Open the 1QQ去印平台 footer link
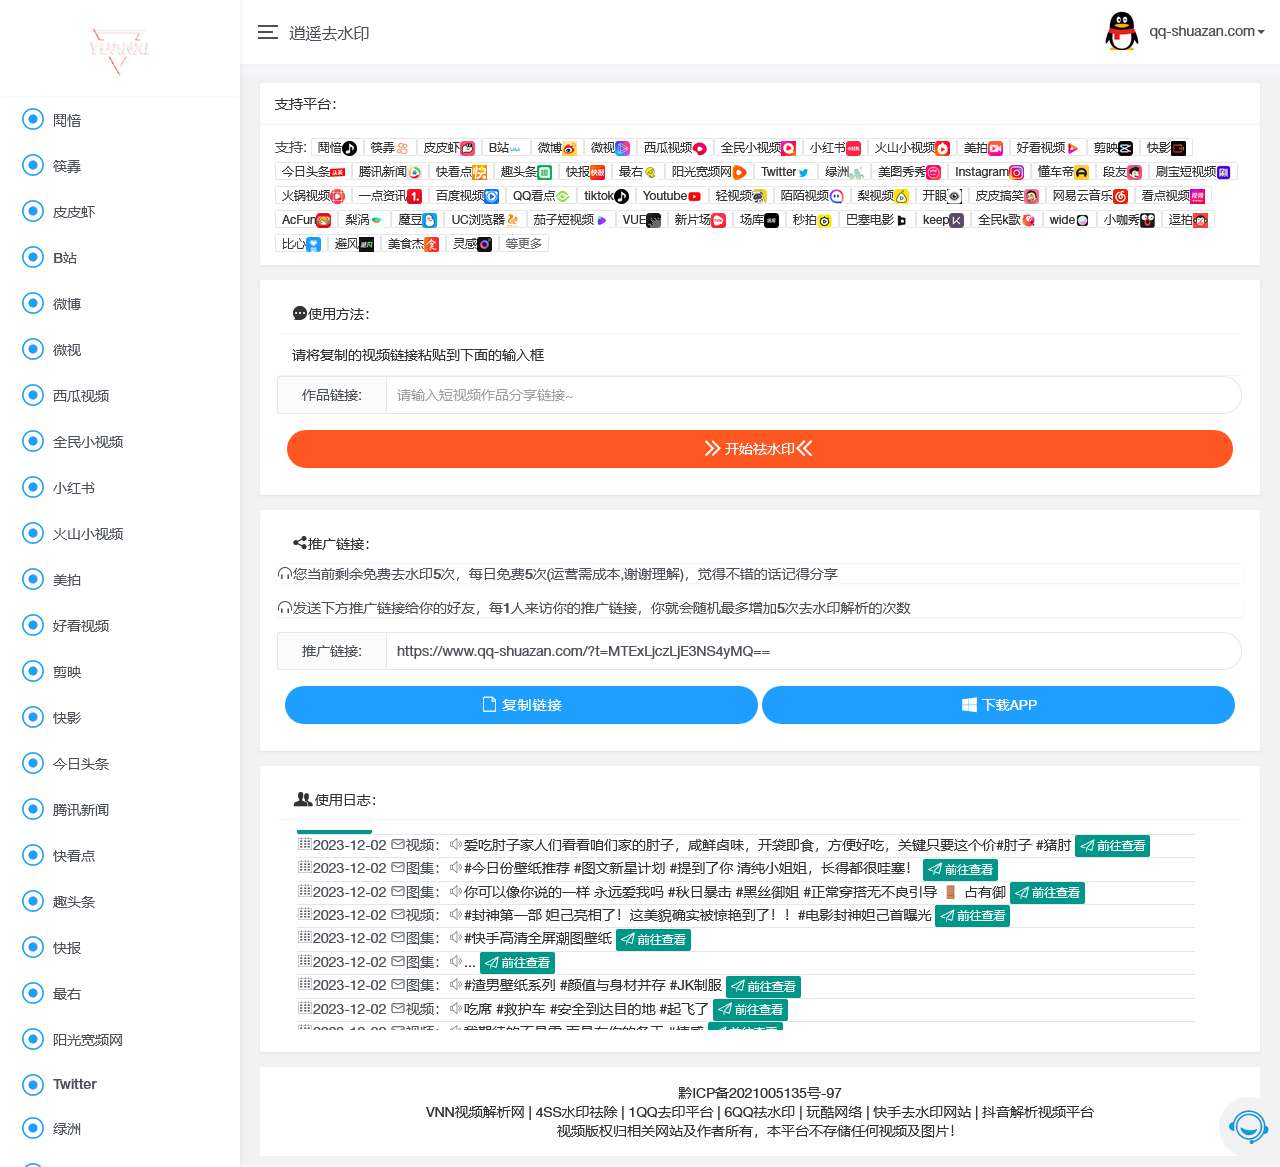This screenshot has height=1167, width=1280. pos(671,1112)
